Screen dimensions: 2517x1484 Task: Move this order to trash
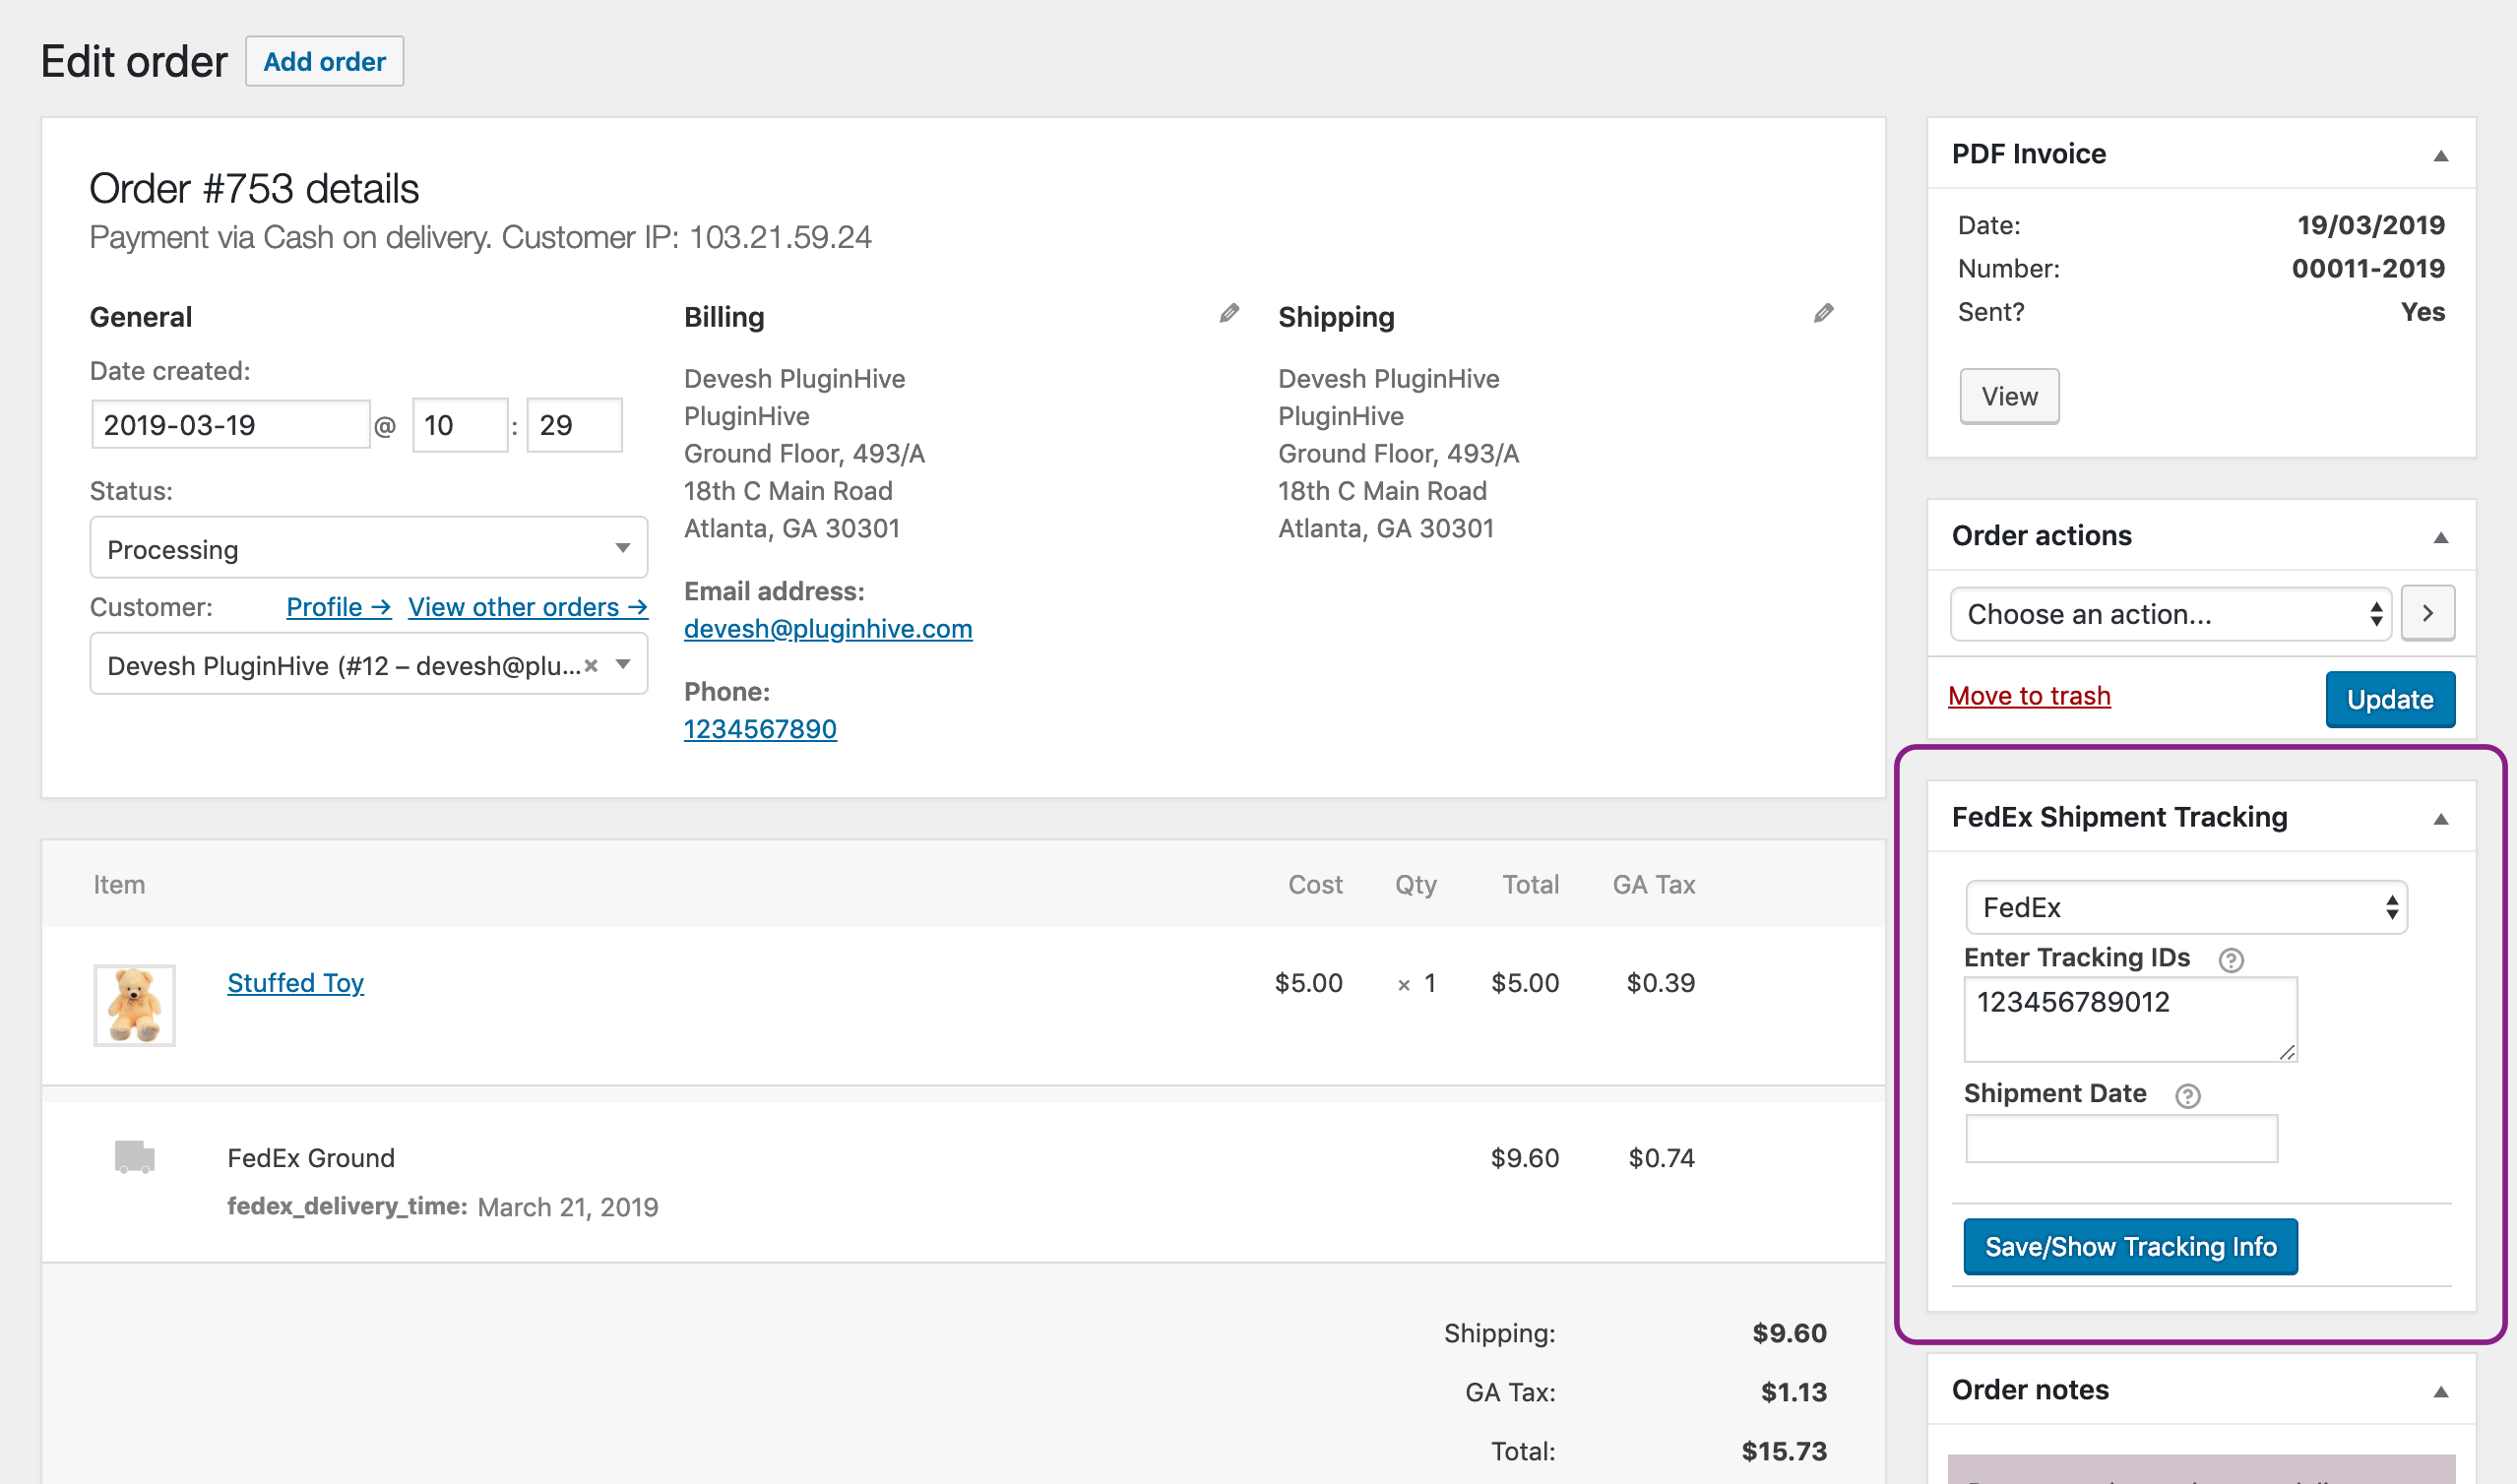2029,696
